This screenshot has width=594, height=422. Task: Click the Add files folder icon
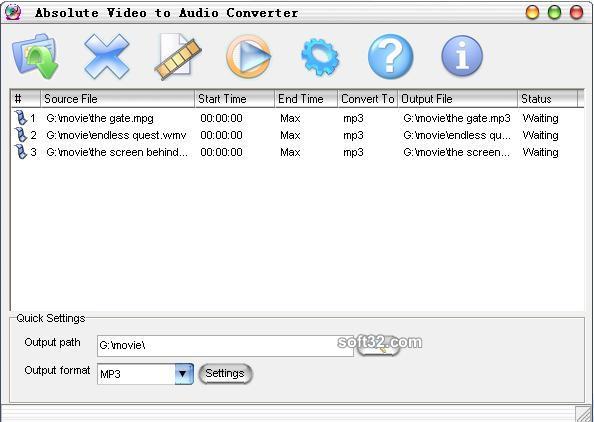click(x=35, y=56)
